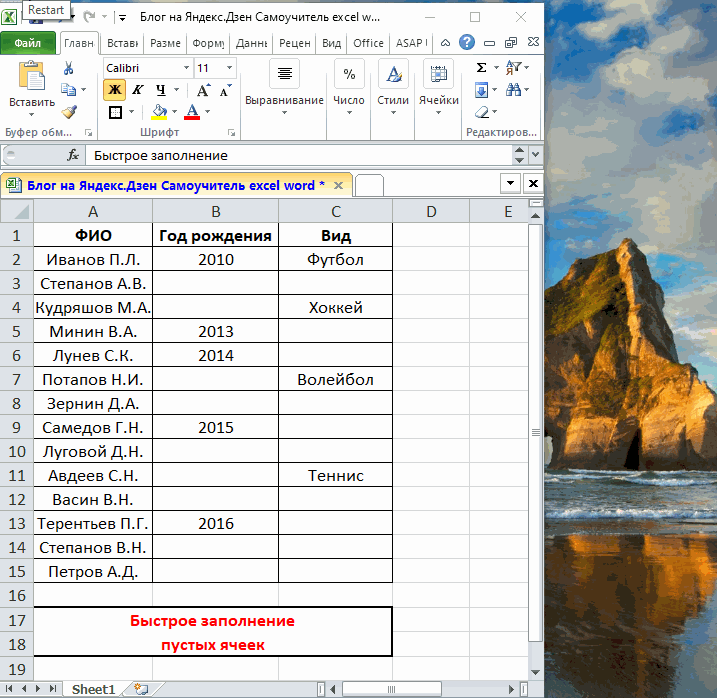Open Выравнивание alignment group
Viewport: 717px width, 698px height.
click(x=284, y=87)
